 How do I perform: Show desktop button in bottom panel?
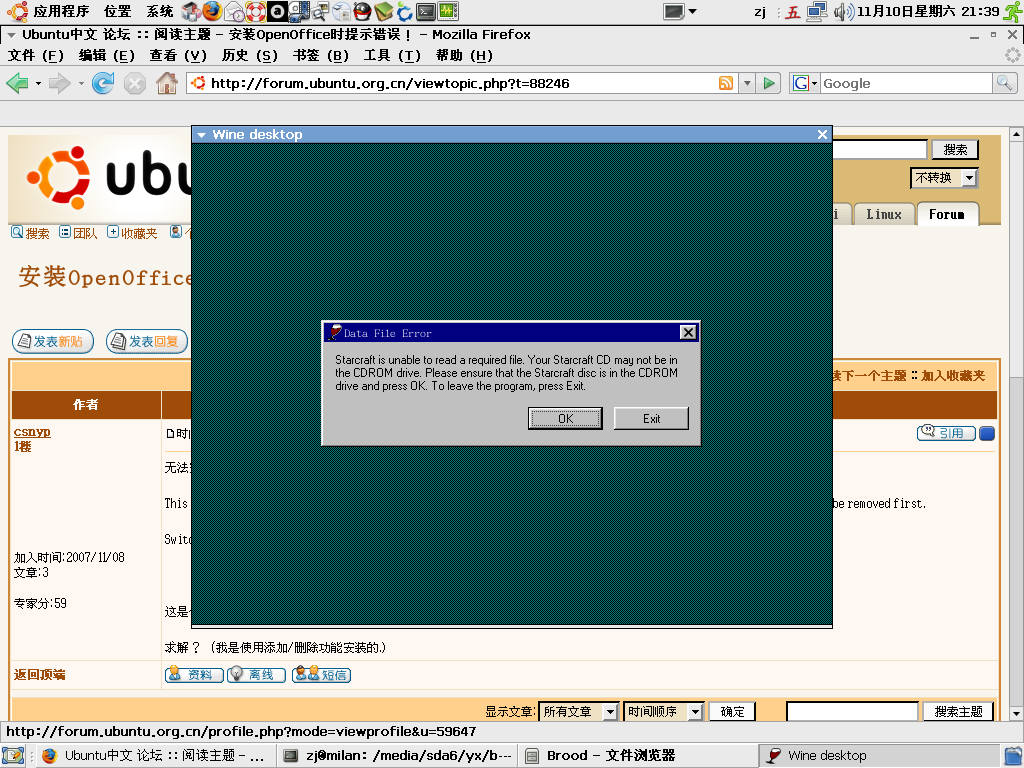[x=13, y=756]
